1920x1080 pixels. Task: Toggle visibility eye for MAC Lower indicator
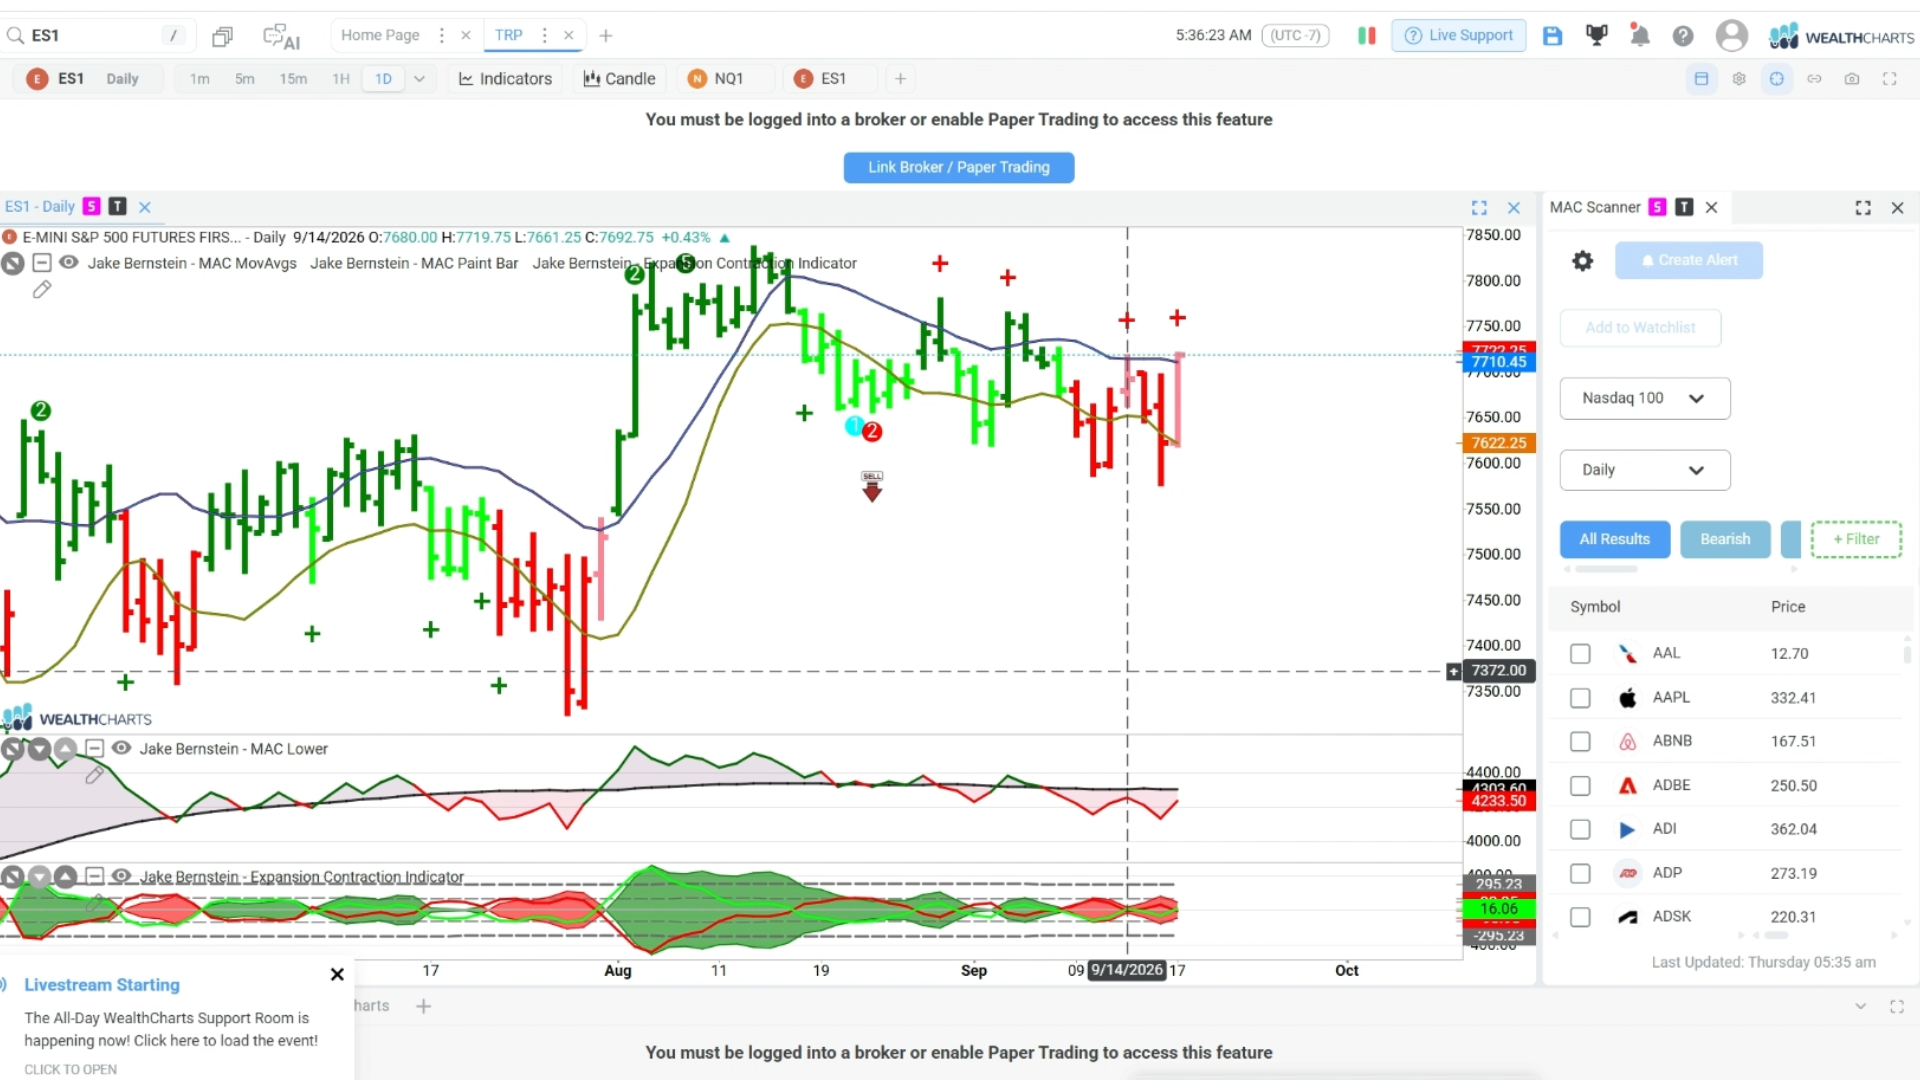pyautogui.click(x=121, y=748)
